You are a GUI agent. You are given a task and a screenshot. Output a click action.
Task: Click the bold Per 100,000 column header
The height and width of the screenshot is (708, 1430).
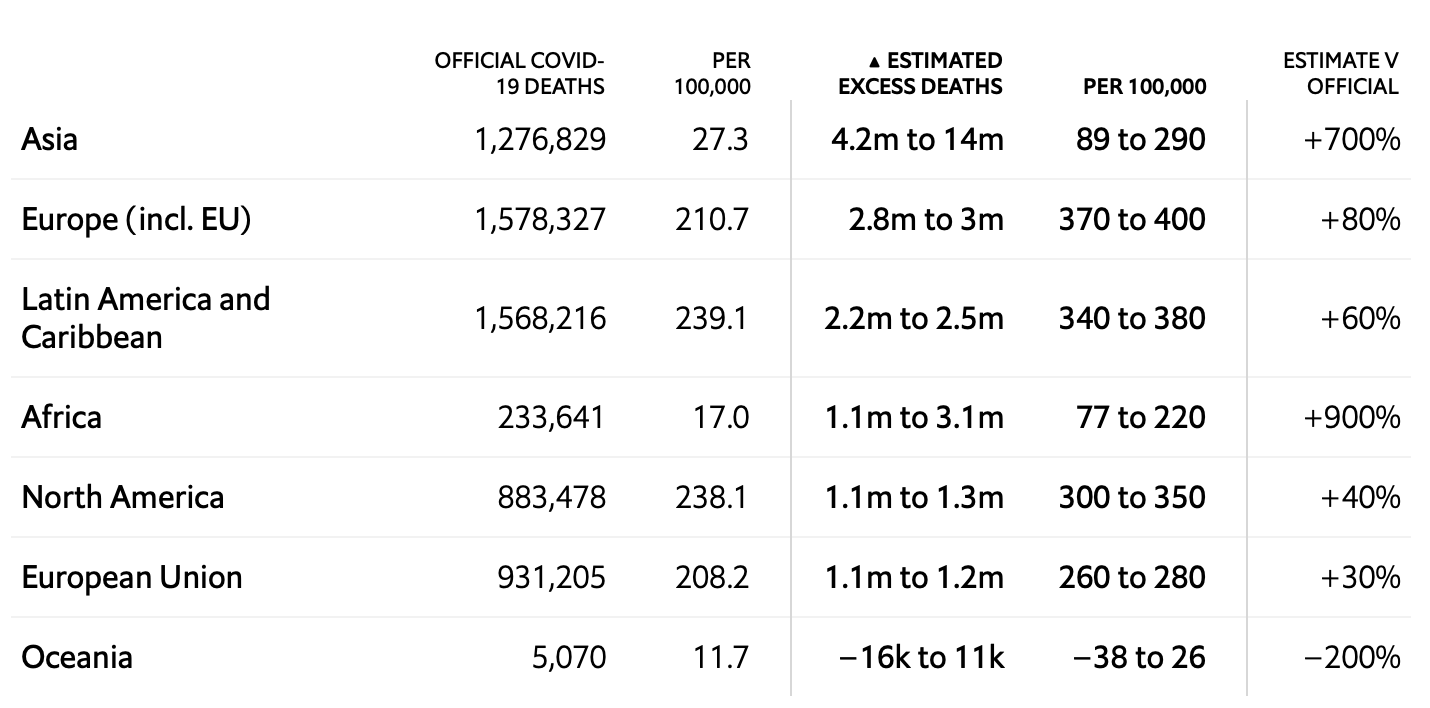[1144, 87]
